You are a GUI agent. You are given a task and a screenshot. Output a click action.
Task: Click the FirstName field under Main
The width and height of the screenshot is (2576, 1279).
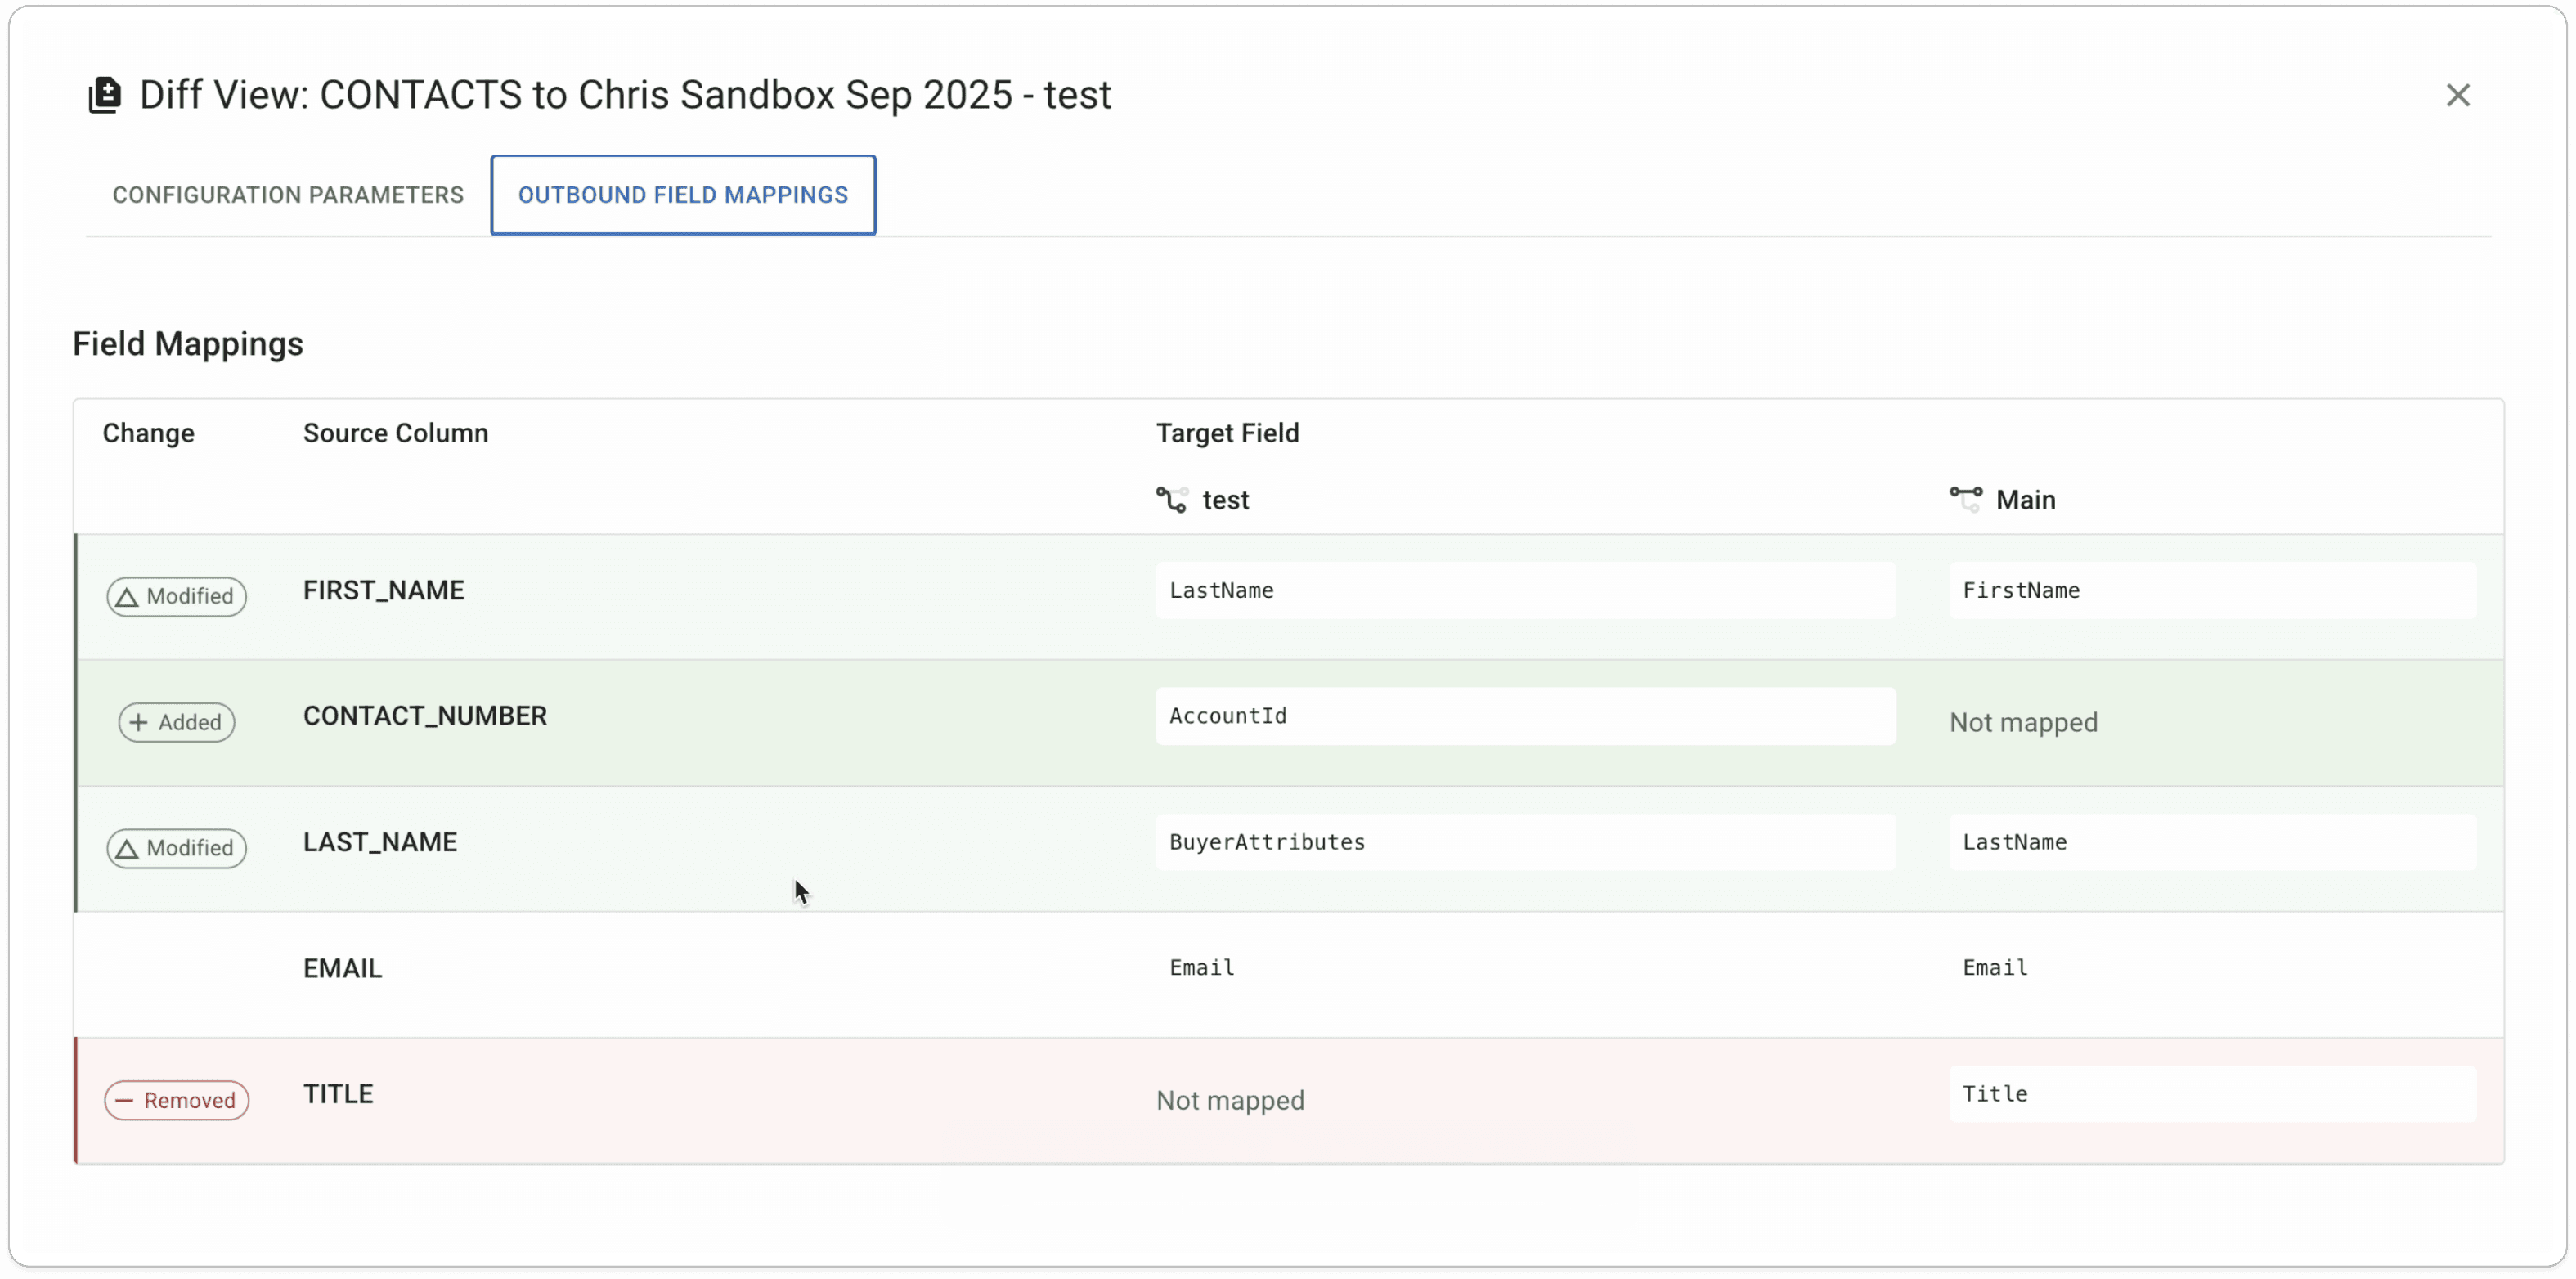pyautogui.click(x=2212, y=591)
